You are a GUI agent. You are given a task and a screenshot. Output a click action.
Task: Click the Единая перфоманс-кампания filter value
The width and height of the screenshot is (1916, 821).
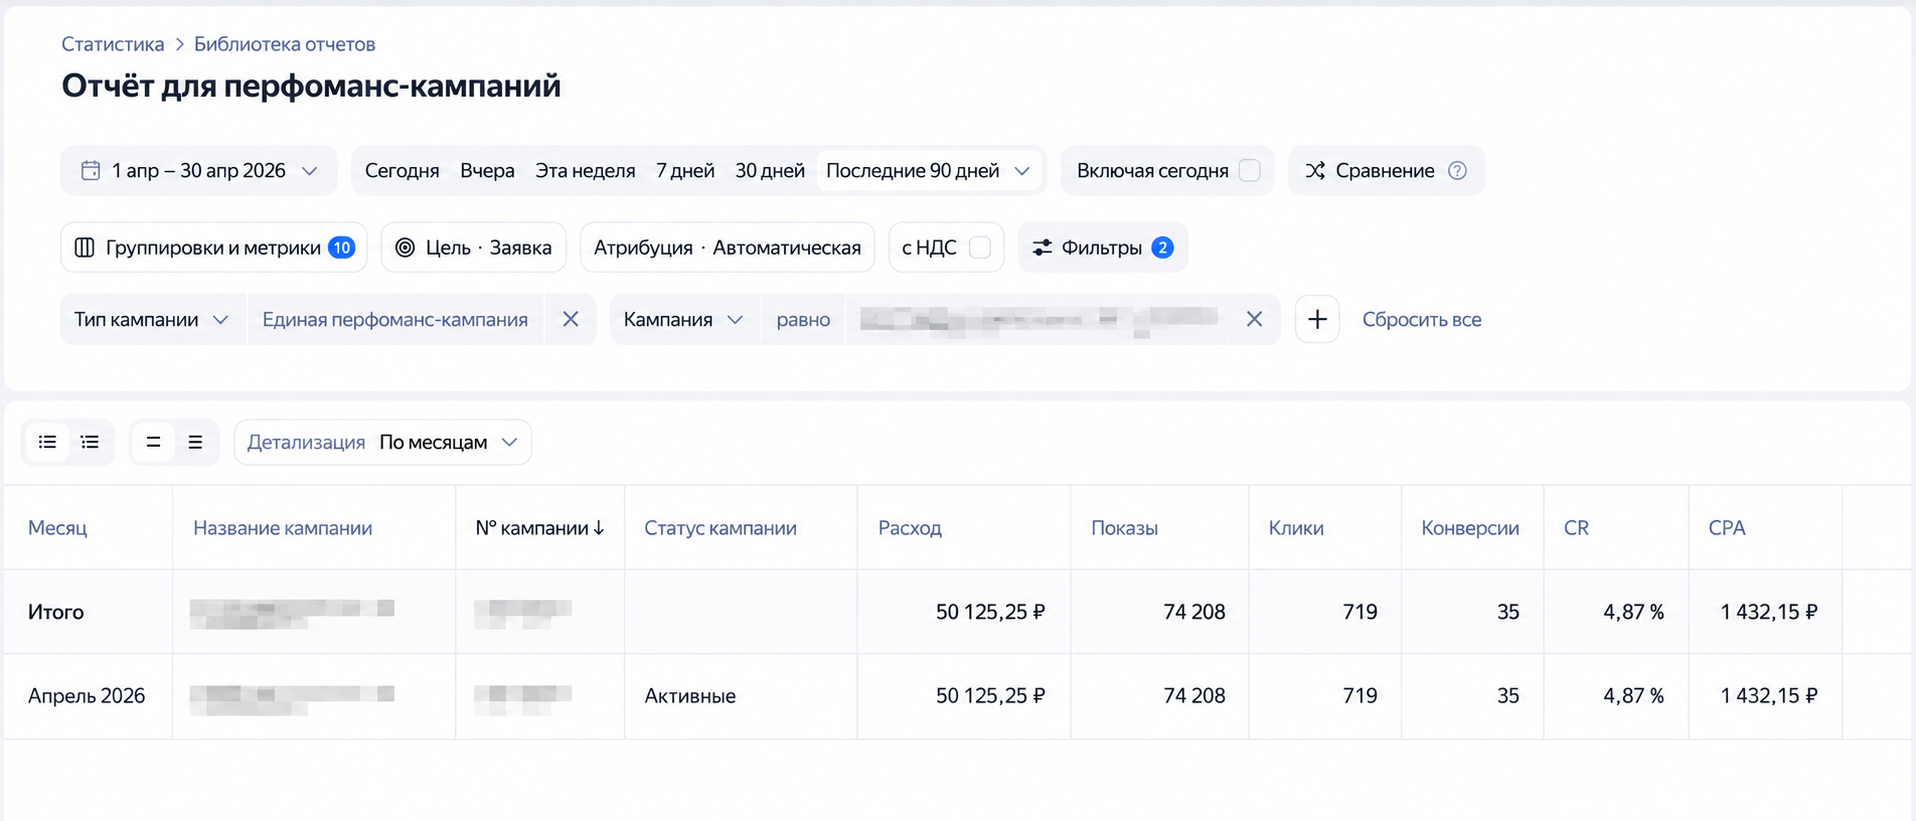point(395,319)
